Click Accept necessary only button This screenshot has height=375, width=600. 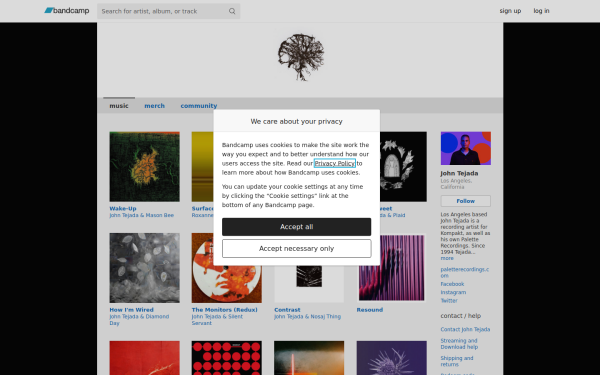pyautogui.click(x=297, y=248)
